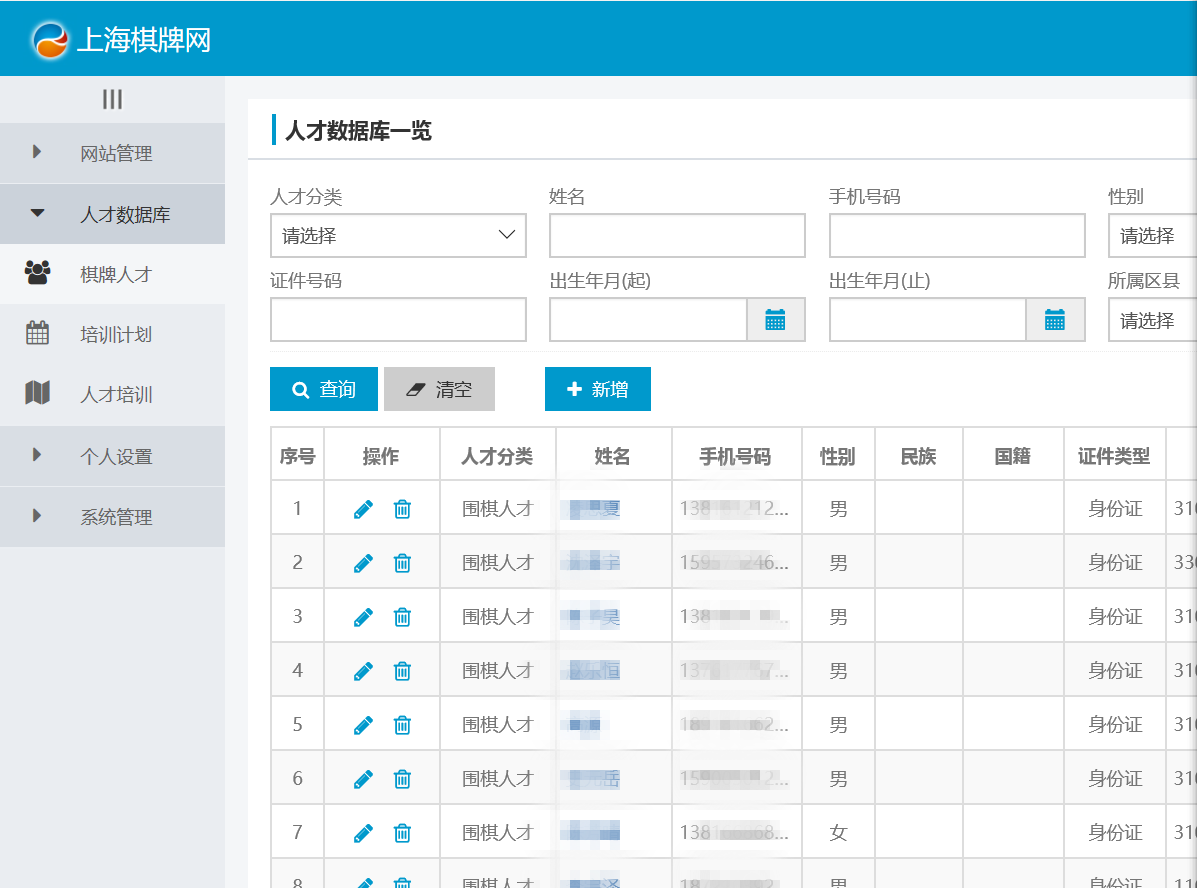
Task: Open the 性别 select dropdown
Action: click(1152, 236)
